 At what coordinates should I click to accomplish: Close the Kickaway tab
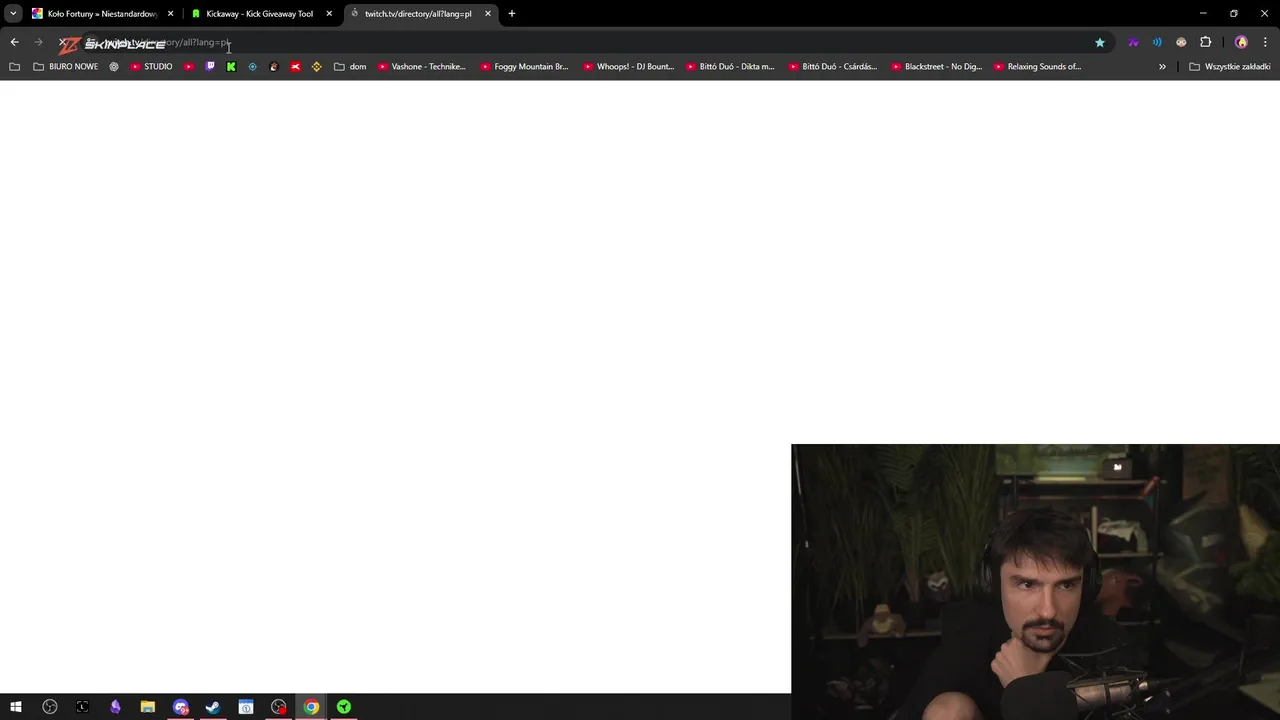point(329,14)
